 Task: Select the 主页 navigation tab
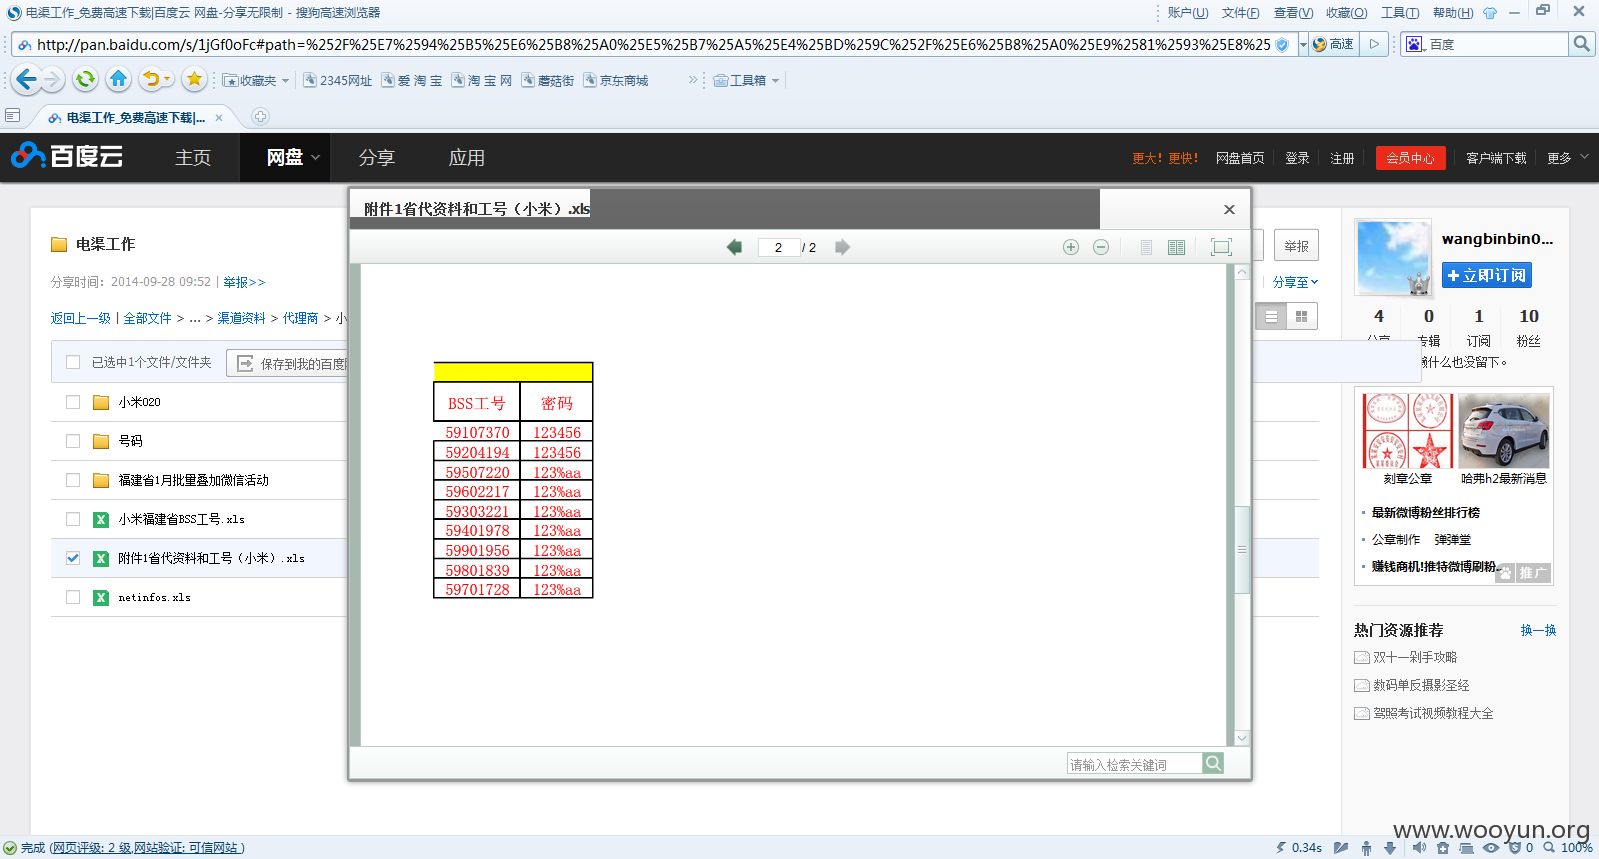pos(193,157)
